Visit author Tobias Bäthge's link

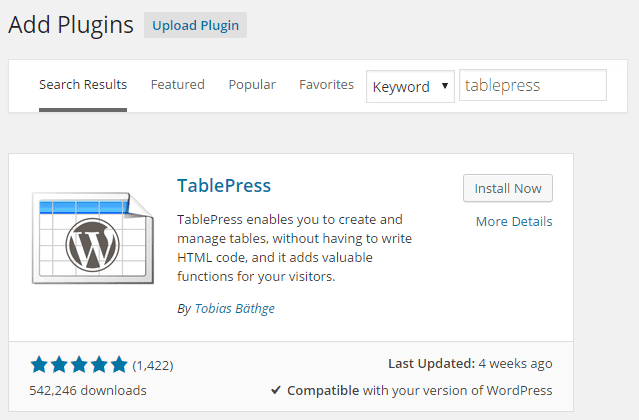[234, 308]
